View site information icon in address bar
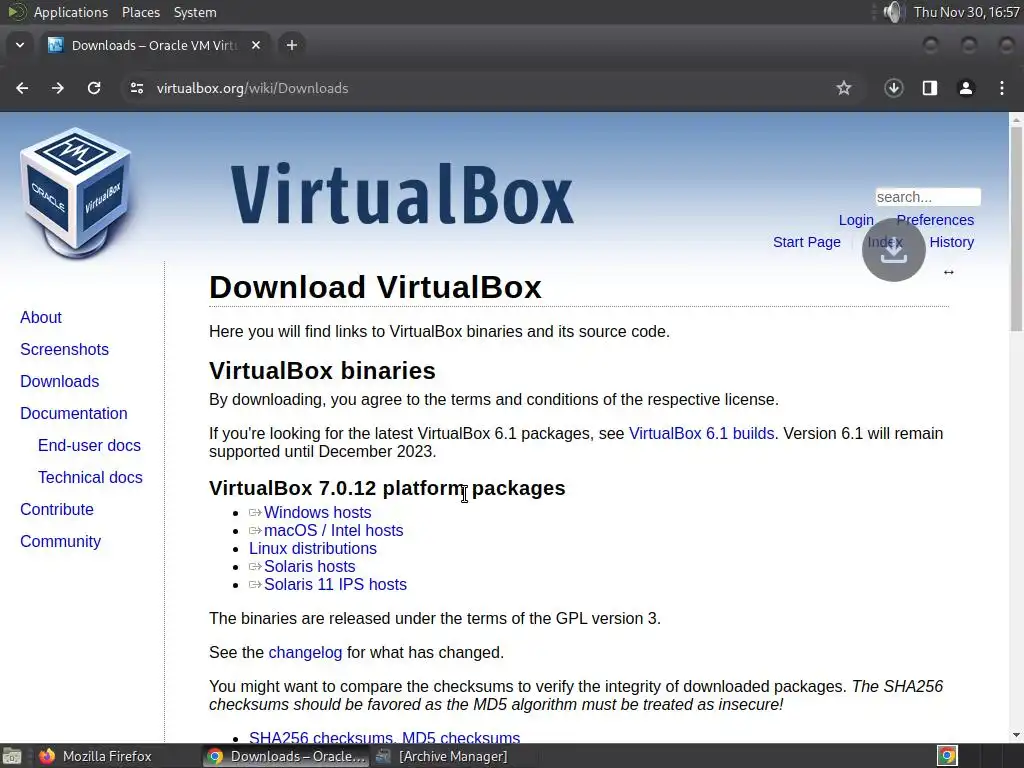This screenshot has height=768, width=1024. click(136, 88)
